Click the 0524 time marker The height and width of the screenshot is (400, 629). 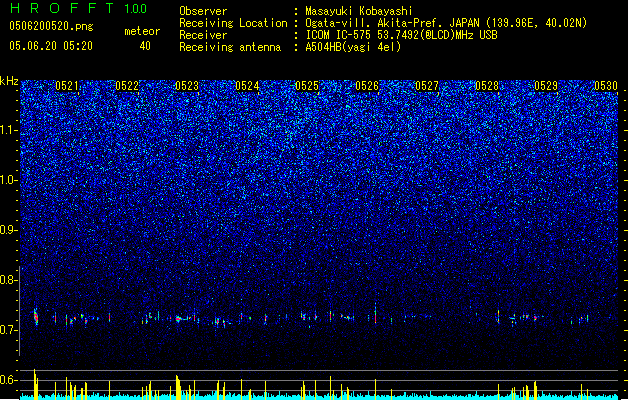[247, 86]
